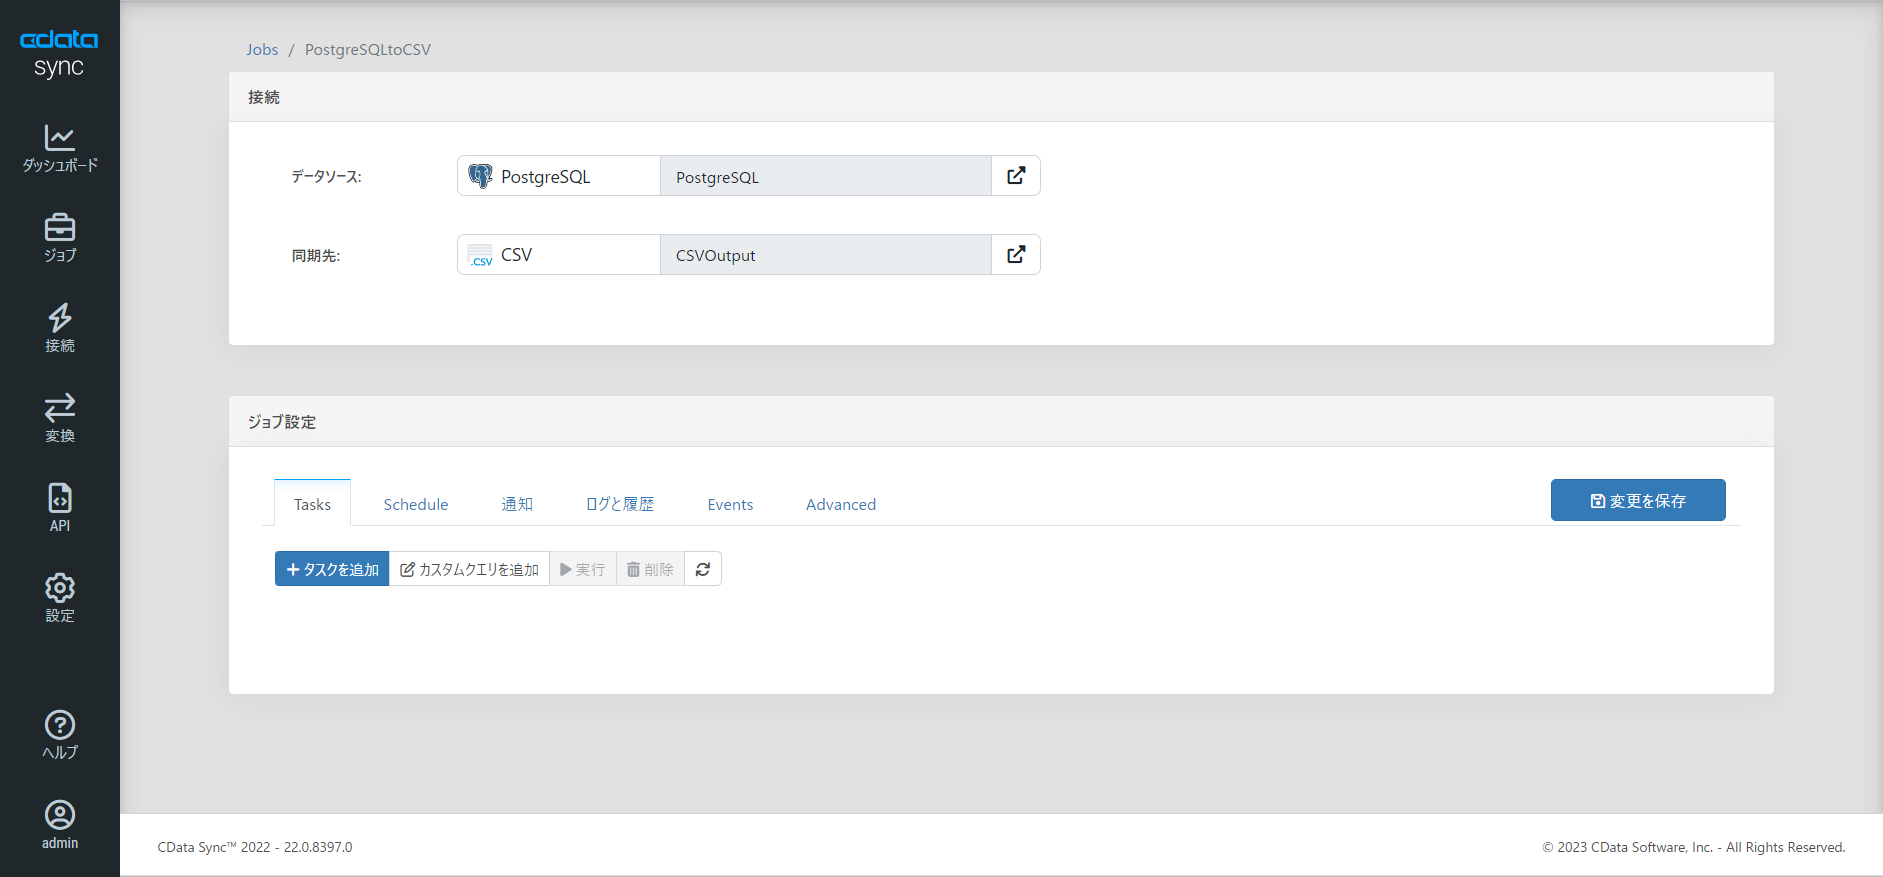Open CSVOutput destination connection link icon
The height and width of the screenshot is (877, 1883).
point(1016,255)
